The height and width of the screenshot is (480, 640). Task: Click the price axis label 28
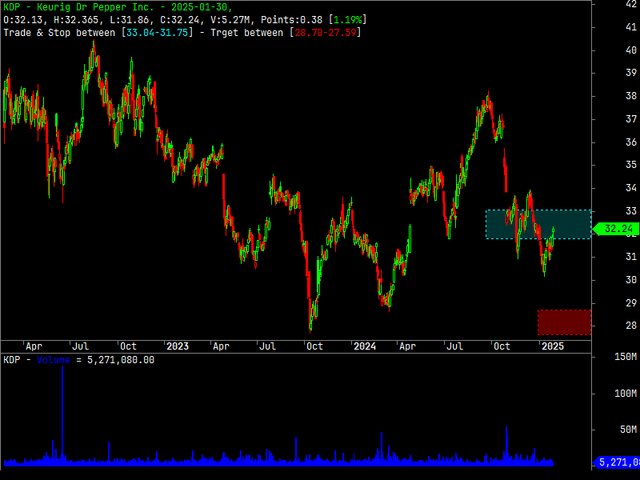coord(631,326)
